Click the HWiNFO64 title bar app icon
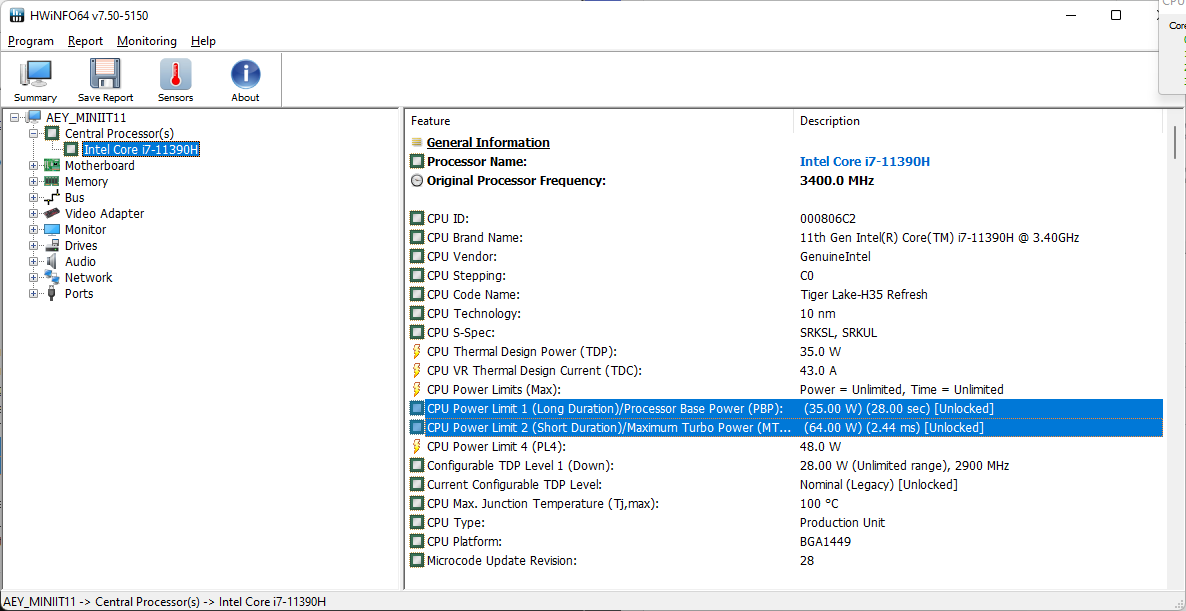This screenshot has width=1186, height=611. point(16,15)
